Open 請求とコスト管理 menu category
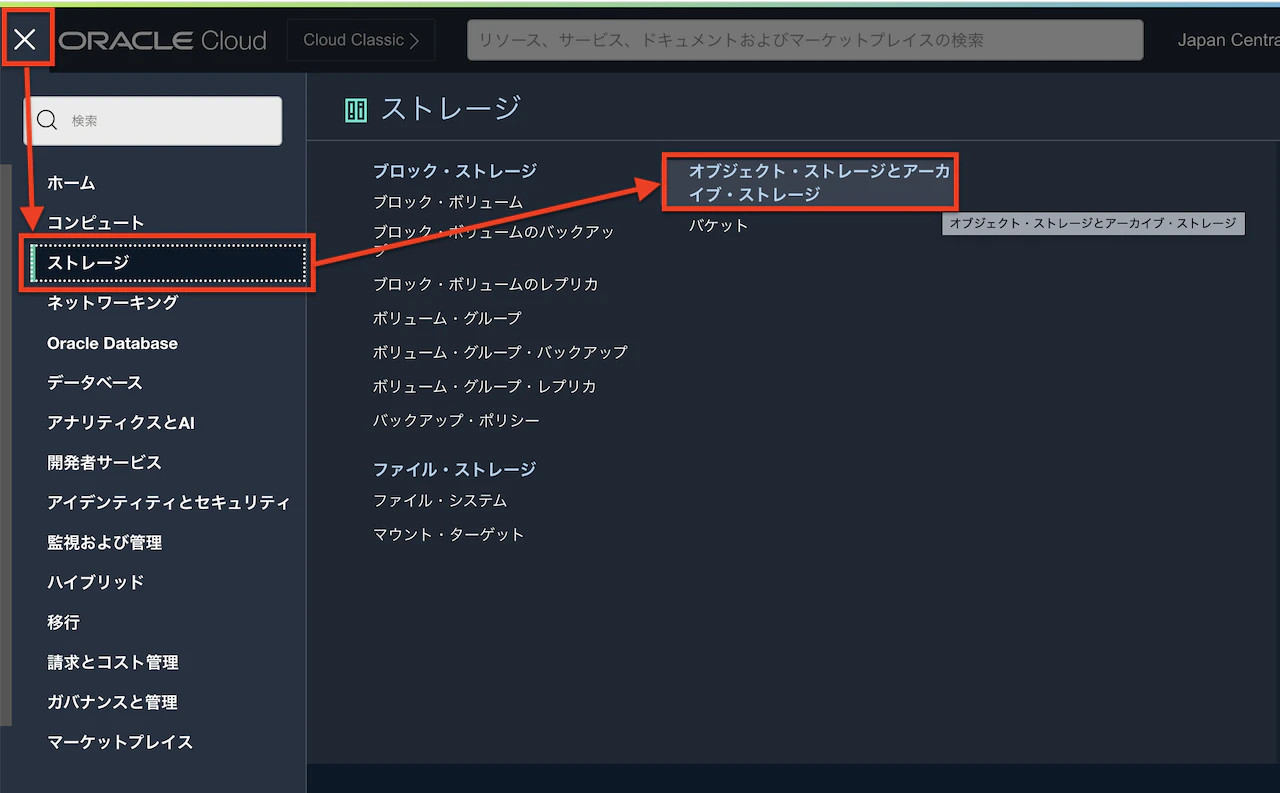The height and width of the screenshot is (793, 1280). tap(113, 662)
